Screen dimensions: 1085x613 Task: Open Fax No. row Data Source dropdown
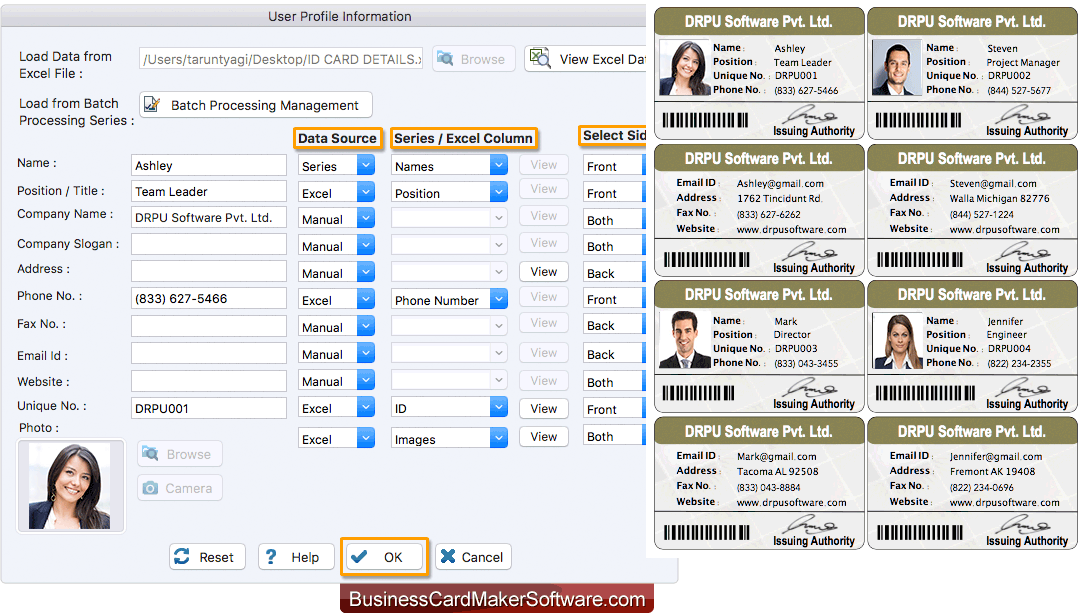[x=336, y=327]
